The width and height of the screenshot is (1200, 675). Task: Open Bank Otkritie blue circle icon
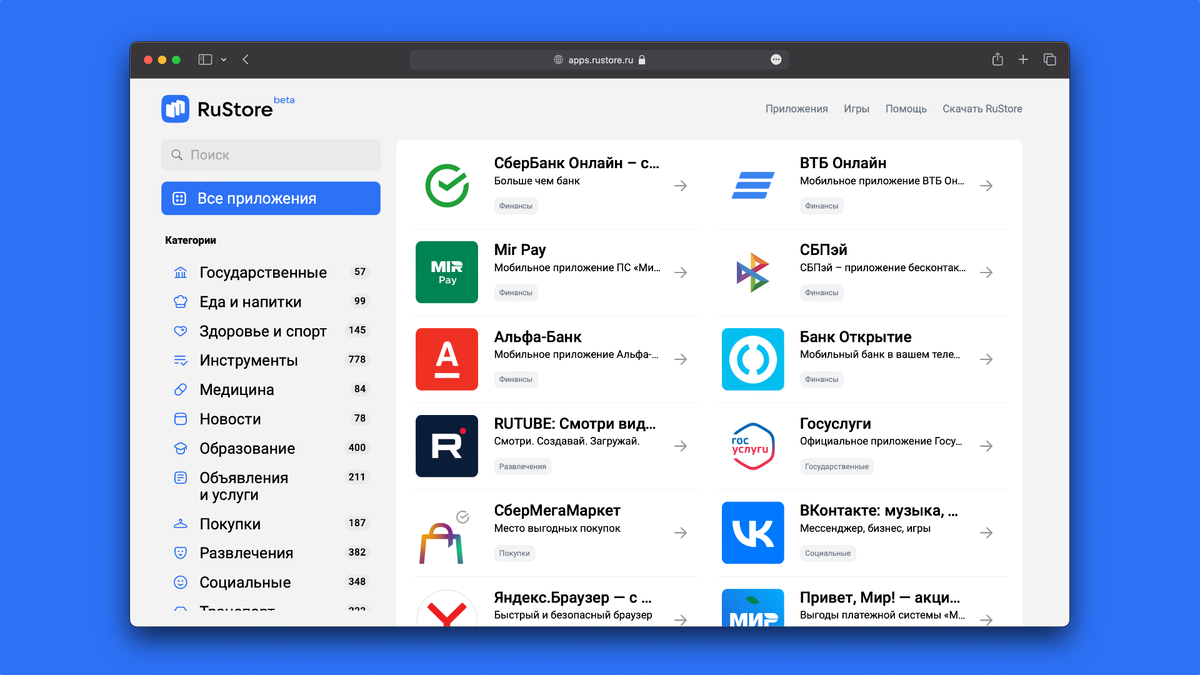pyautogui.click(x=753, y=359)
